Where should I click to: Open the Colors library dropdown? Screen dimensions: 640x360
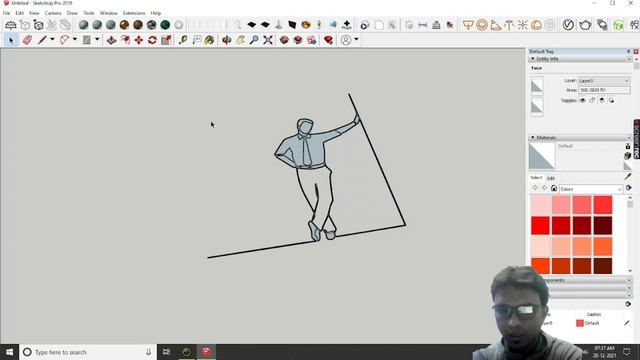pyautogui.click(x=590, y=189)
